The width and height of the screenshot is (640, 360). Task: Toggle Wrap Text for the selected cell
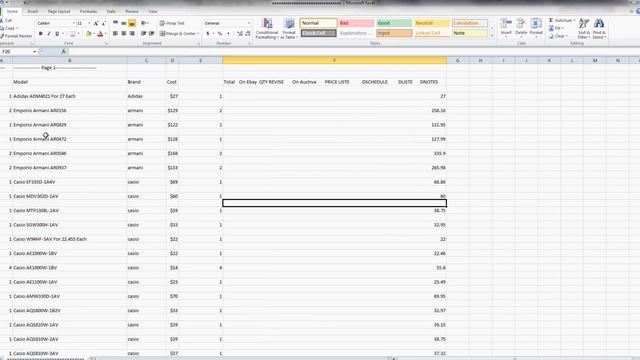click(x=172, y=23)
